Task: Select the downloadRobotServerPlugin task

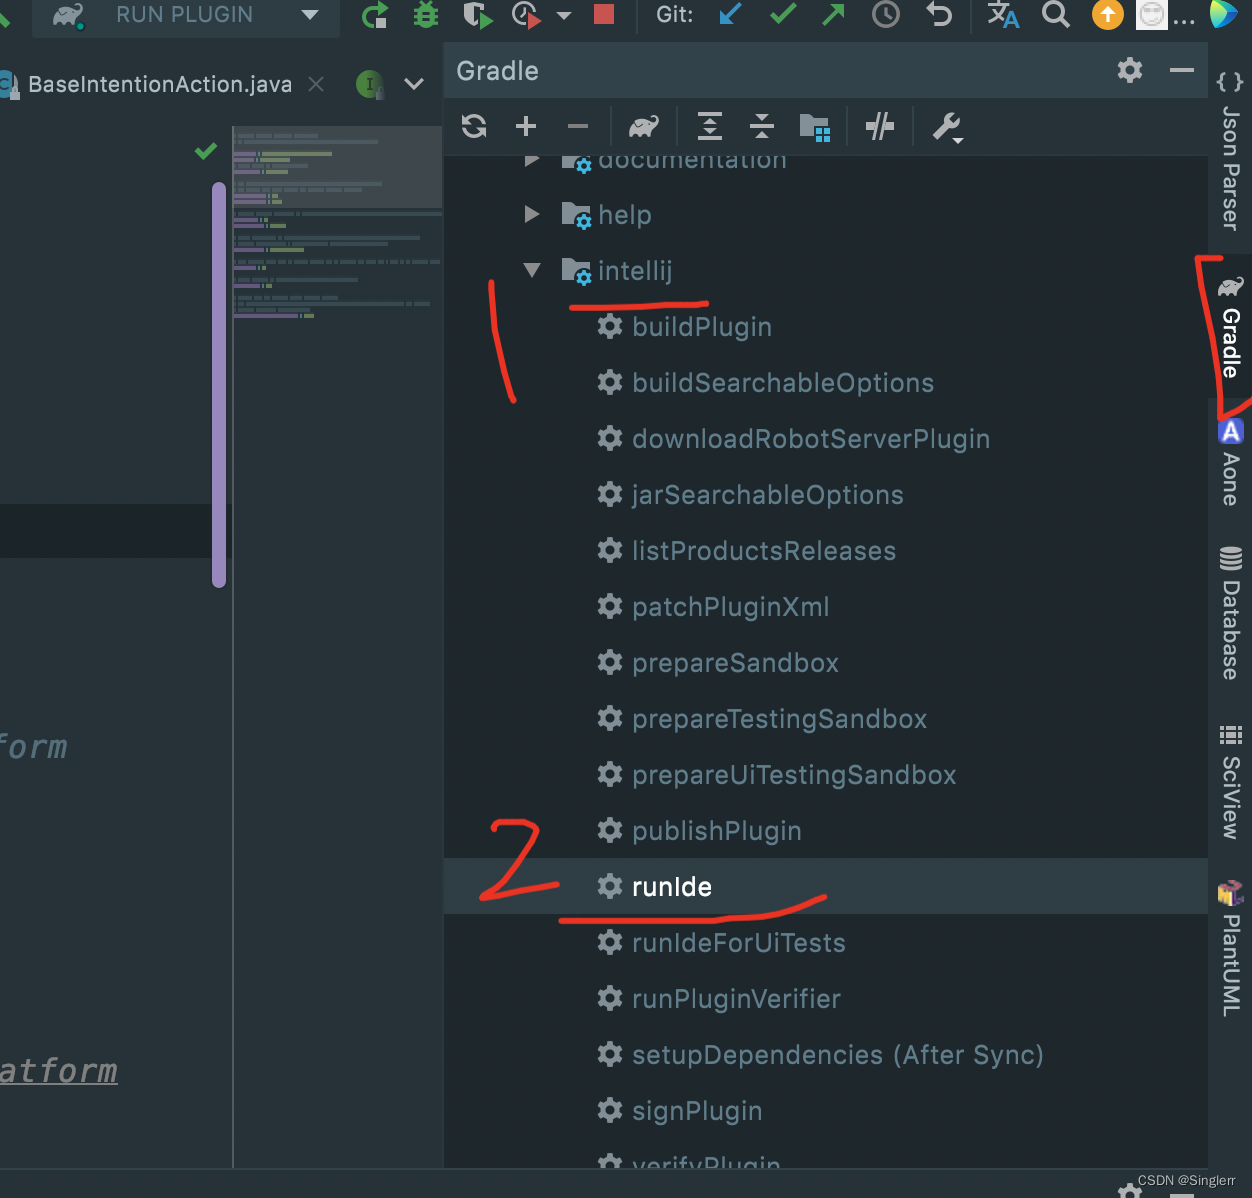Action: [793, 439]
